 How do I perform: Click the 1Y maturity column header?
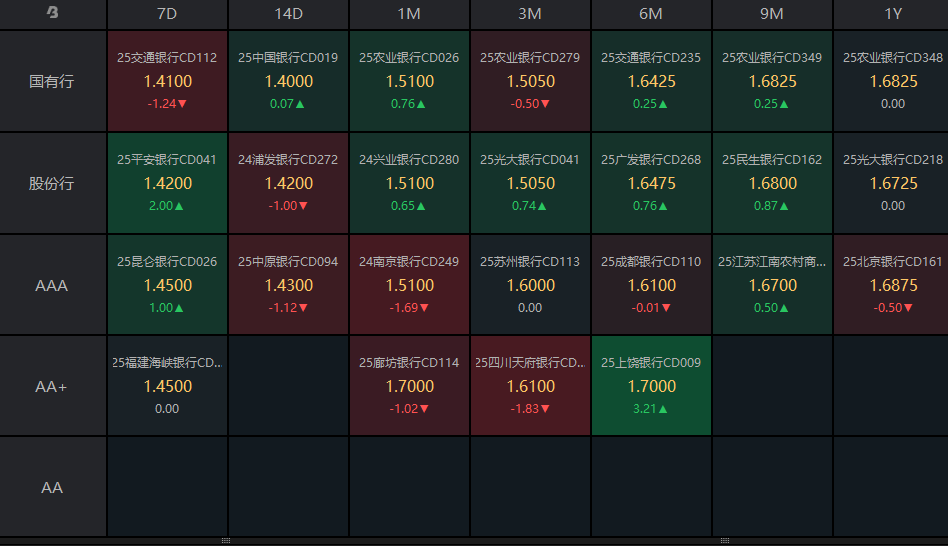(x=892, y=14)
